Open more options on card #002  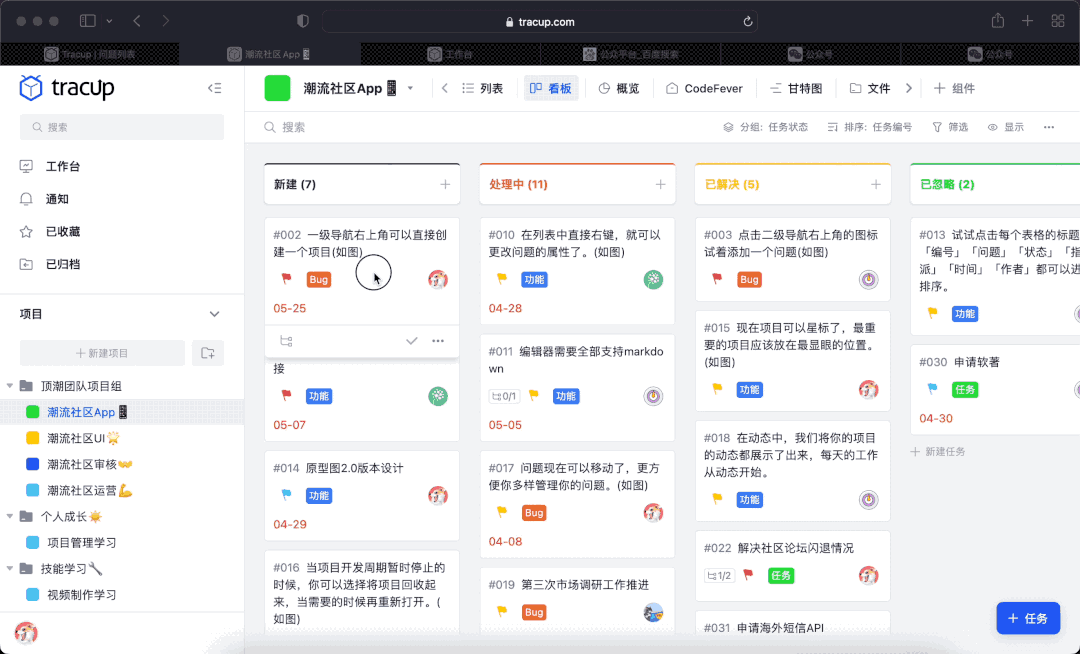click(438, 341)
